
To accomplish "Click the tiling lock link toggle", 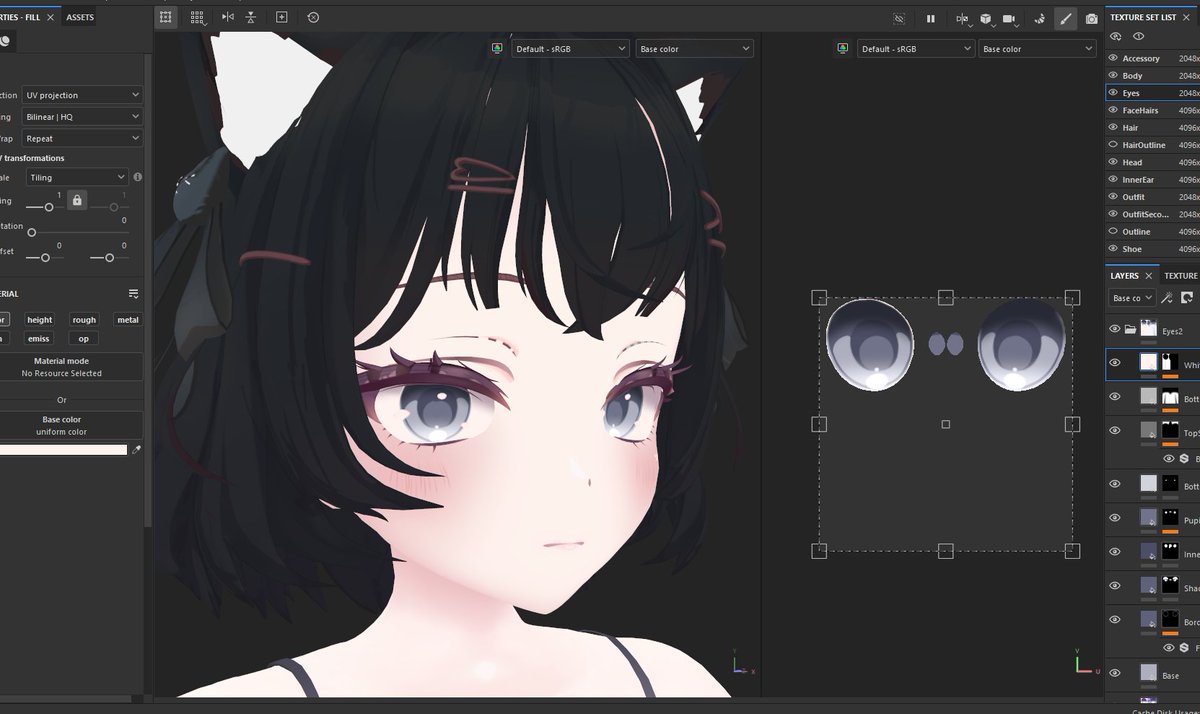I will tap(76, 199).
